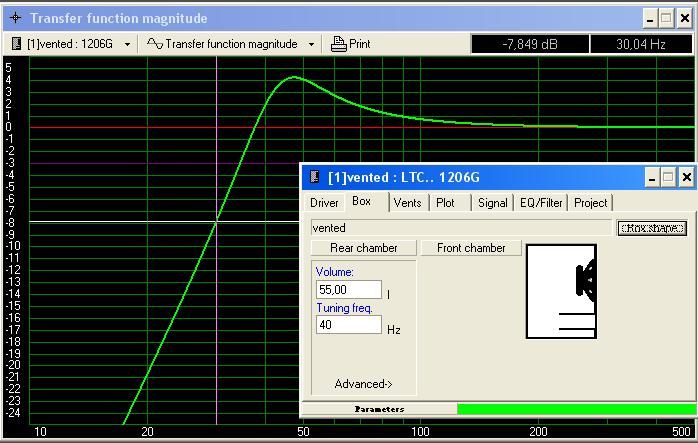Open the vented:1206G project dropdown arrow
The height and width of the screenshot is (443, 698).
pyautogui.click(x=127, y=44)
